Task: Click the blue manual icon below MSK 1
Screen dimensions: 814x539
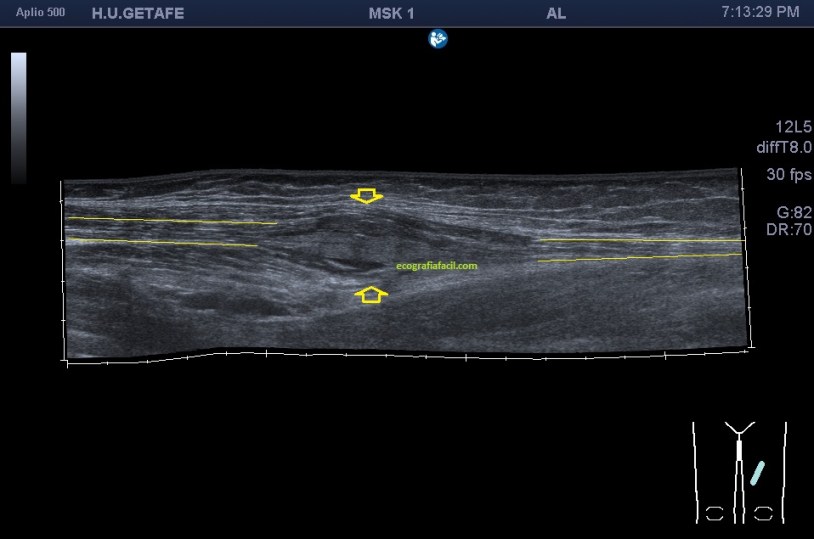Action: (438, 39)
